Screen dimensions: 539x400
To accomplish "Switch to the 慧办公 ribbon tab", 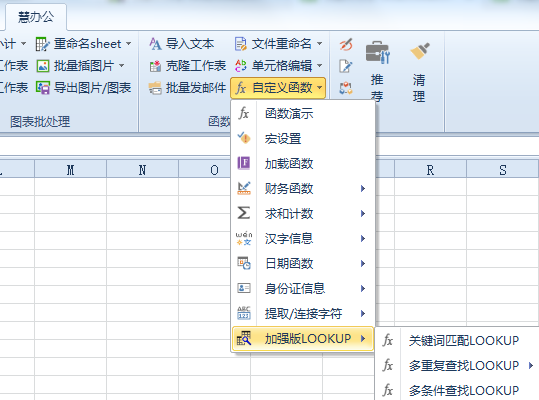I will 36,17.
